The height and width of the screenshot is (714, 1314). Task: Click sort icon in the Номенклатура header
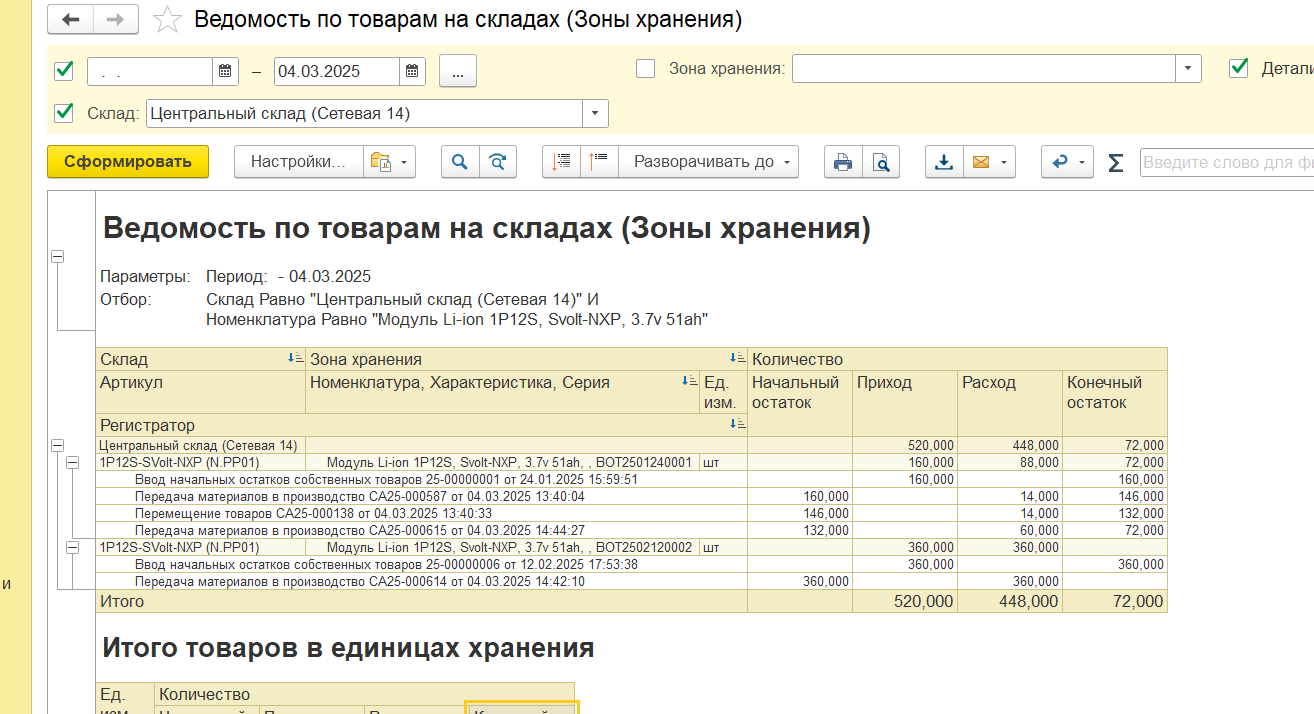(x=690, y=381)
